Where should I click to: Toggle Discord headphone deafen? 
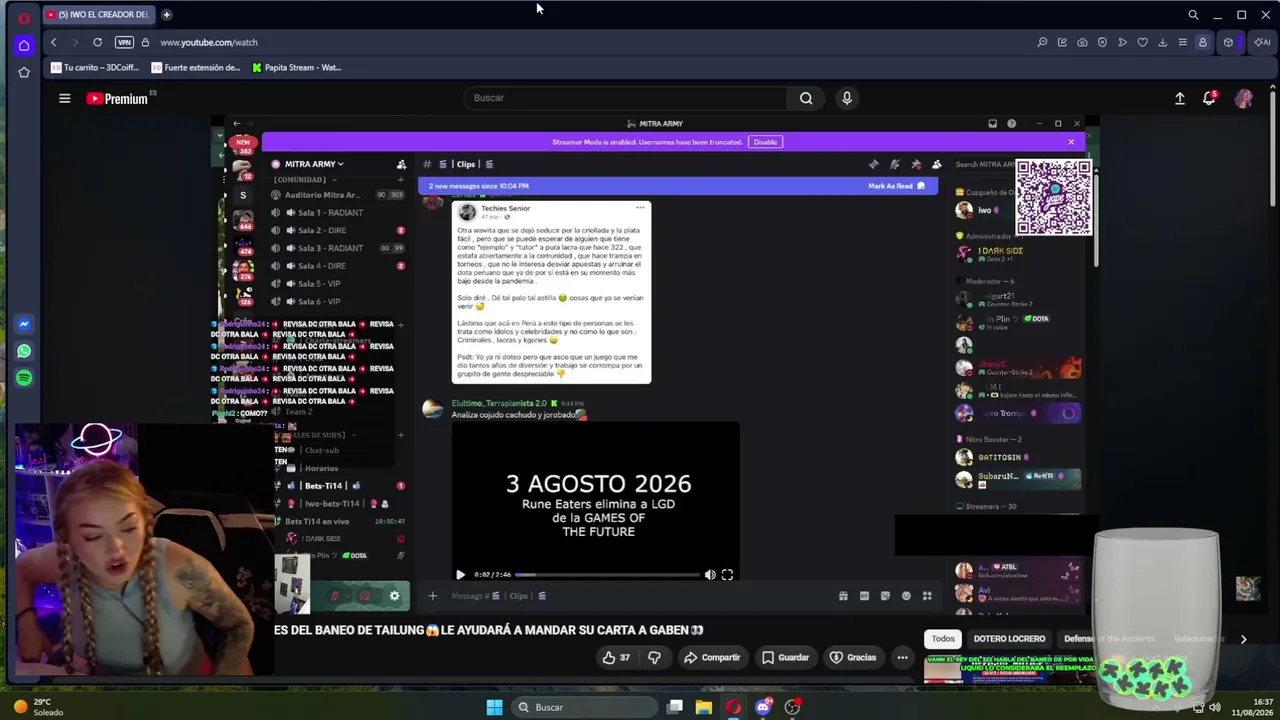coord(365,596)
